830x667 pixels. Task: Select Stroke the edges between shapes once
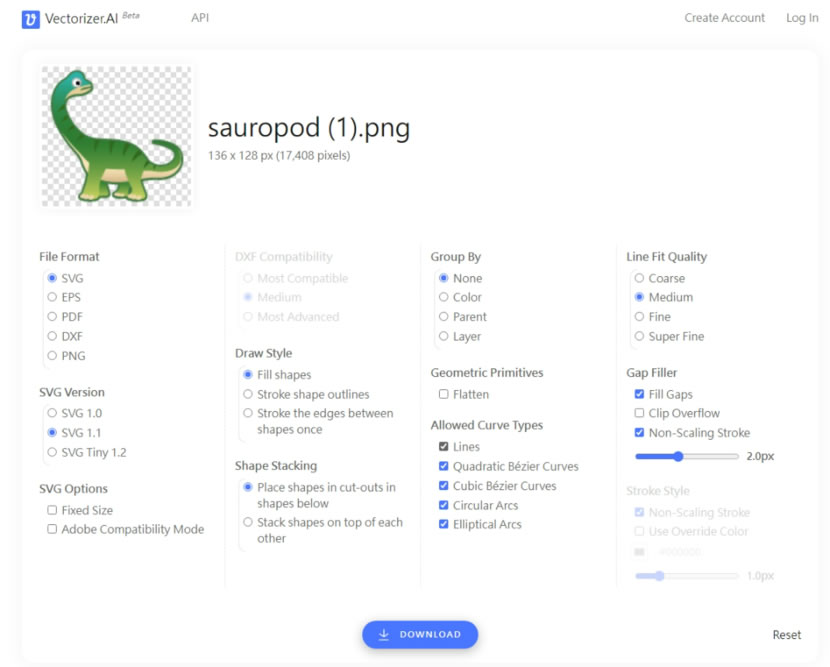coord(248,413)
